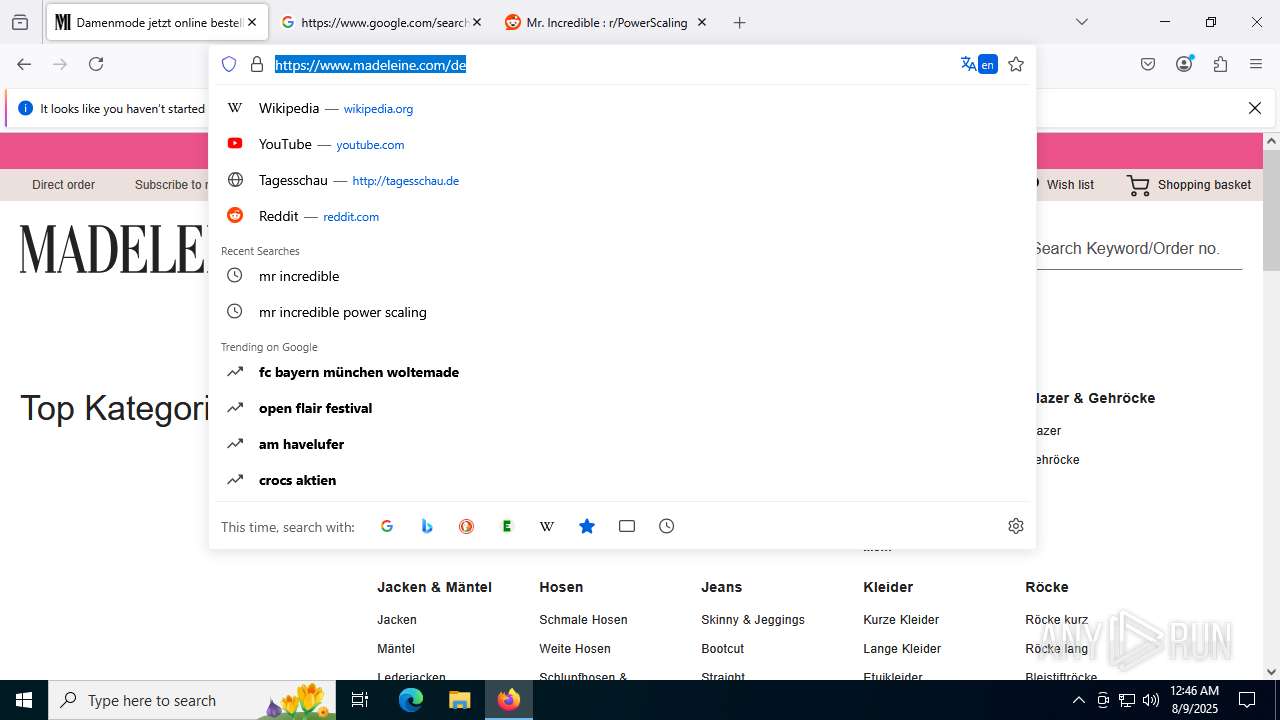
Task: Search open tabs with tabs icon
Action: tap(627, 526)
